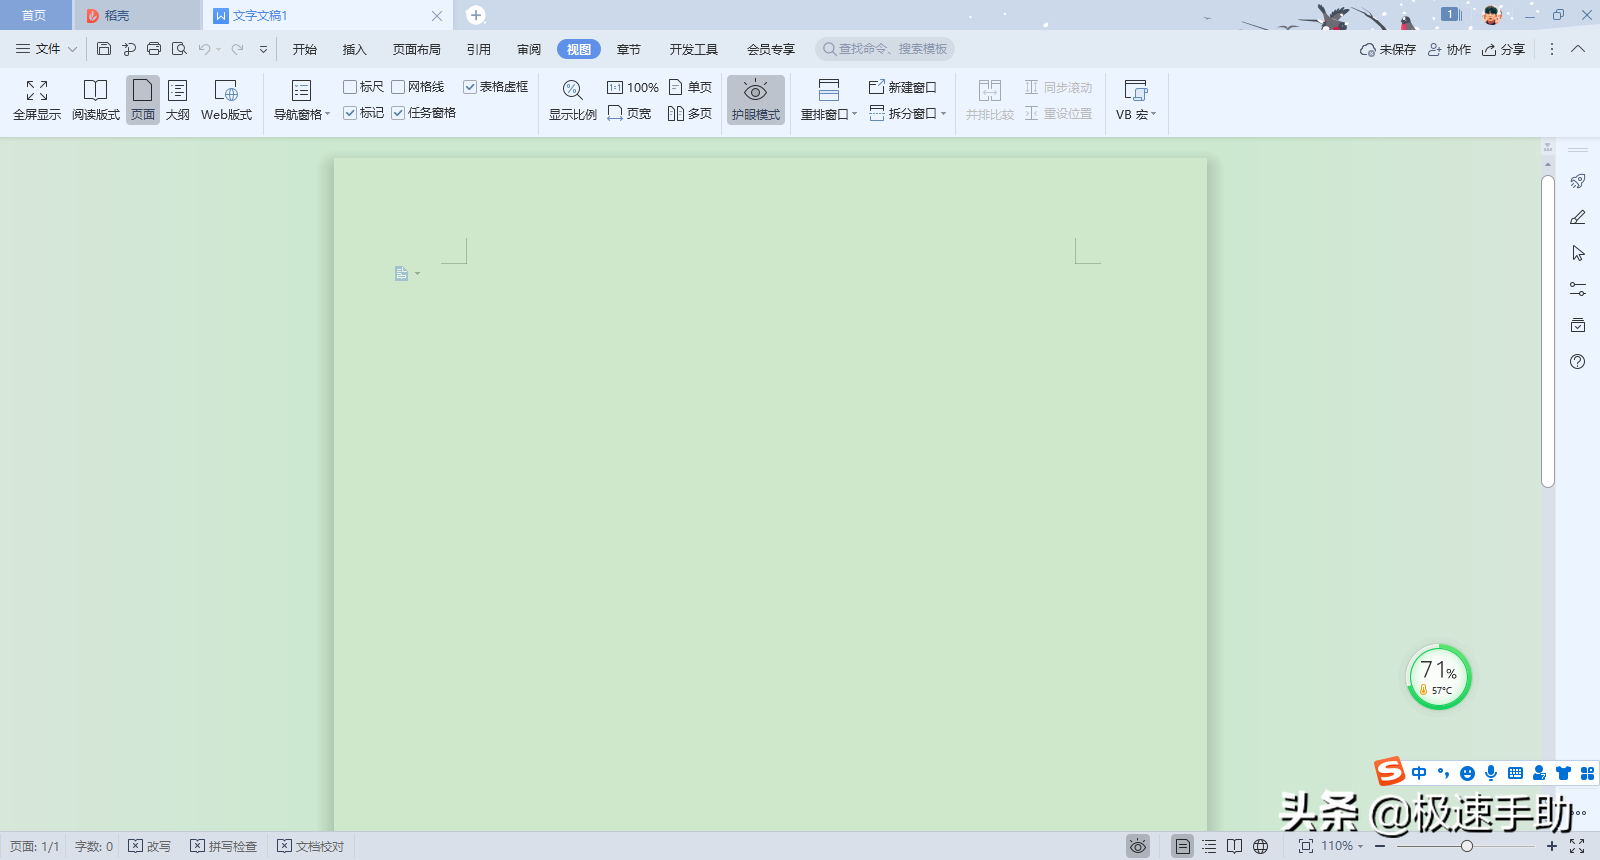
Task: Select web view globe icon in status bar
Action: pyautogui.click(x=1261, y=846)
